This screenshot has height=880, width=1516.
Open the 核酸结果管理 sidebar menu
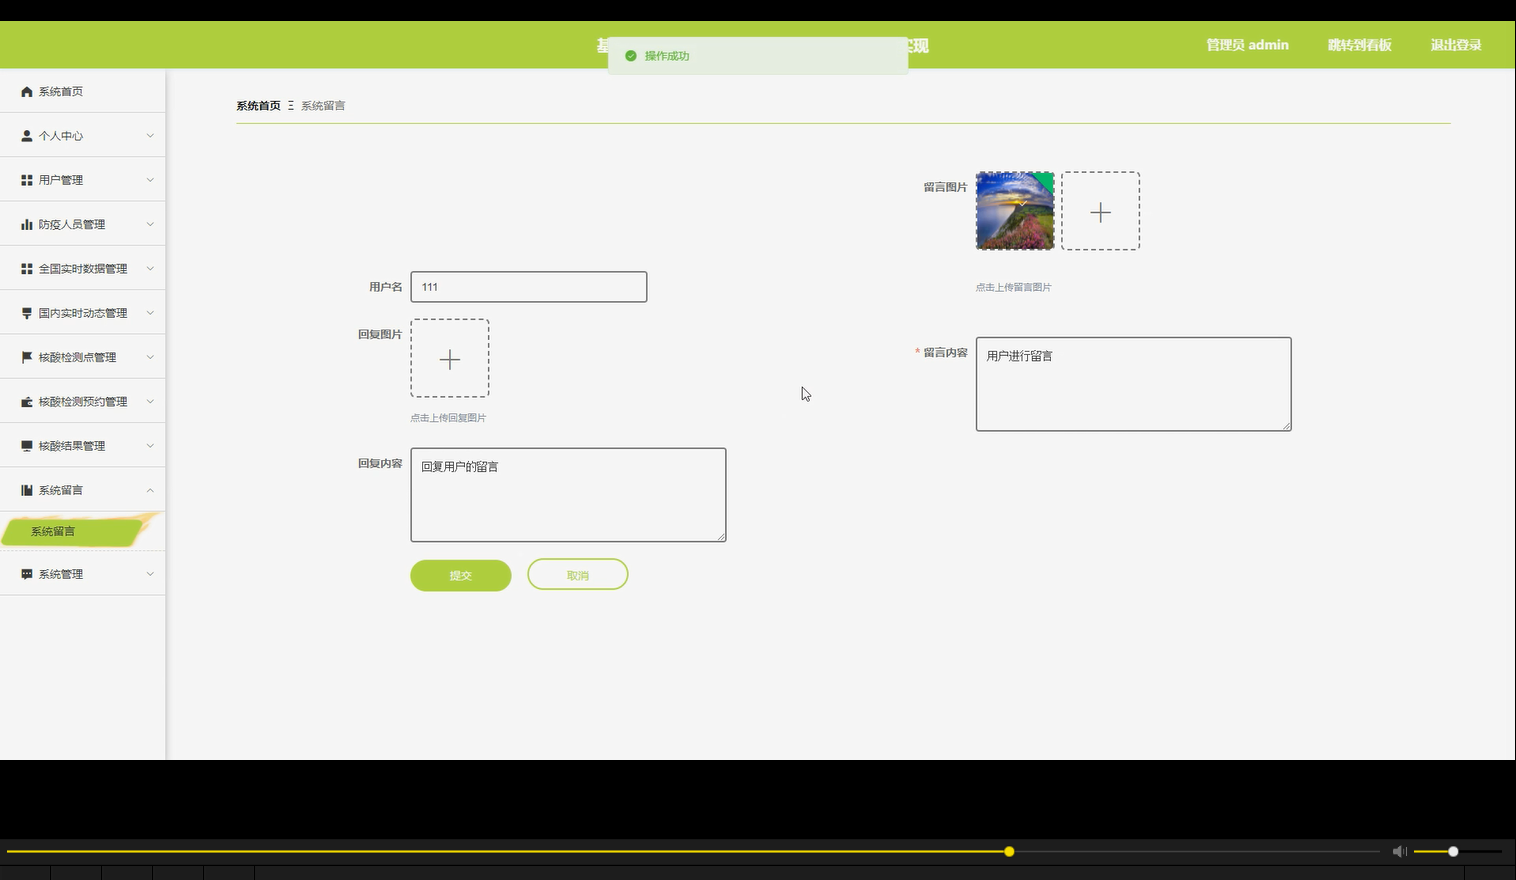(82, 446)
